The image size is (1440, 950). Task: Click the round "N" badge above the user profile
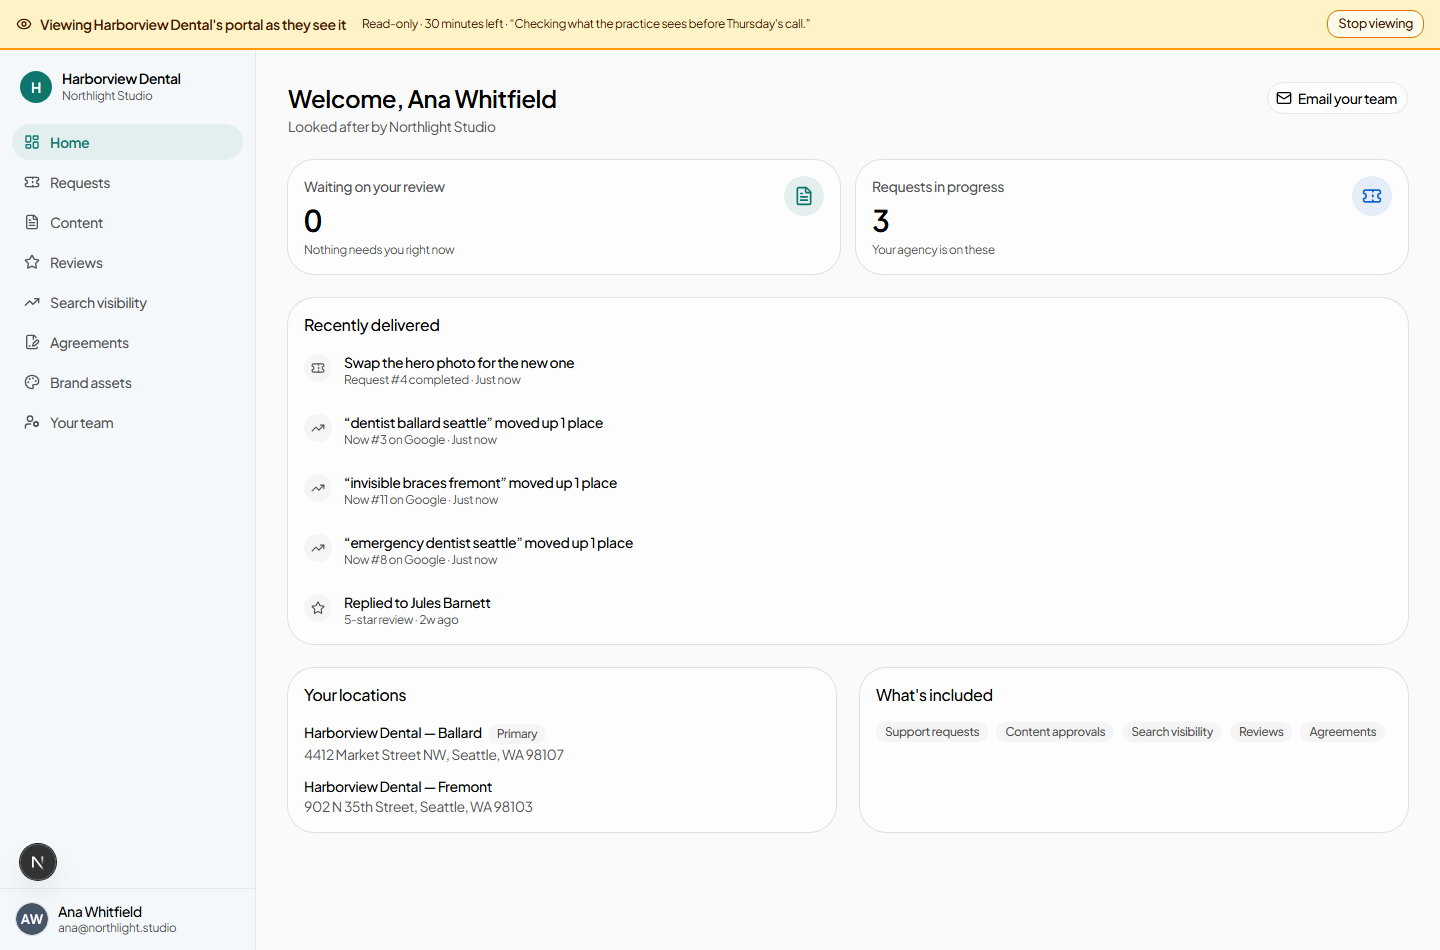coord(38,862)
